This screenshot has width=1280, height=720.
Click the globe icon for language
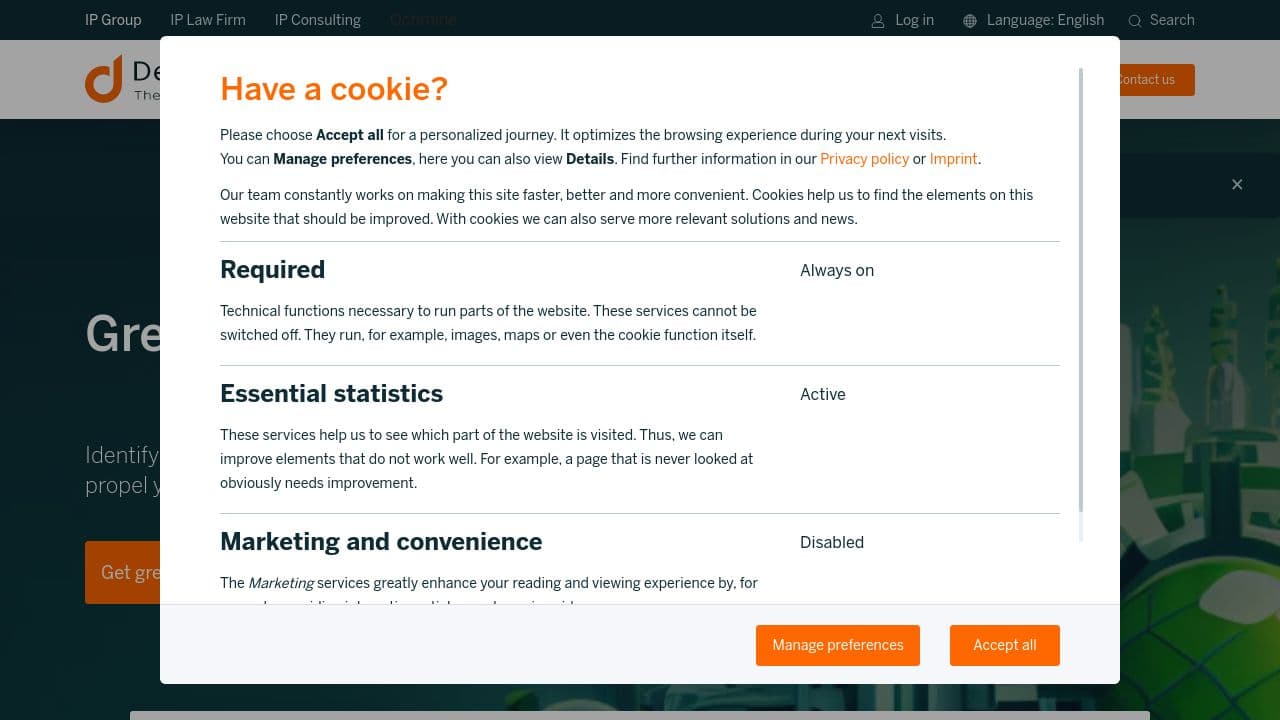pyautogui.click(x=970, y=21)
